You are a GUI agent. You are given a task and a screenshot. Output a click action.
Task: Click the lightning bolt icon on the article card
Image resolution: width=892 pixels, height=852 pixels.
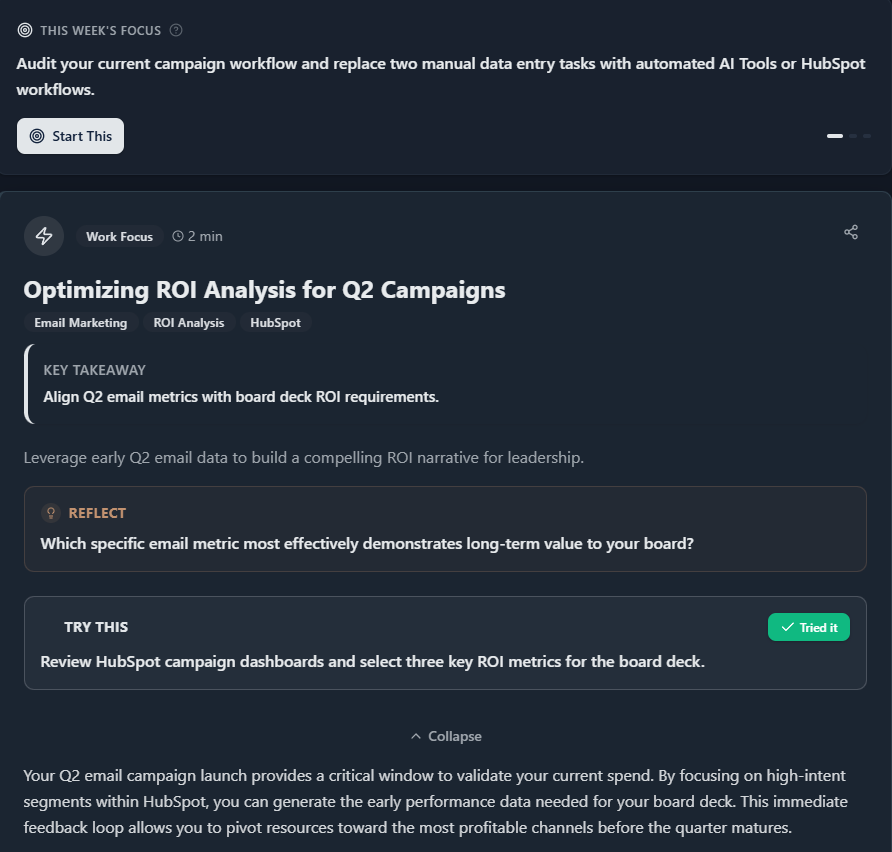click(44, 236)
